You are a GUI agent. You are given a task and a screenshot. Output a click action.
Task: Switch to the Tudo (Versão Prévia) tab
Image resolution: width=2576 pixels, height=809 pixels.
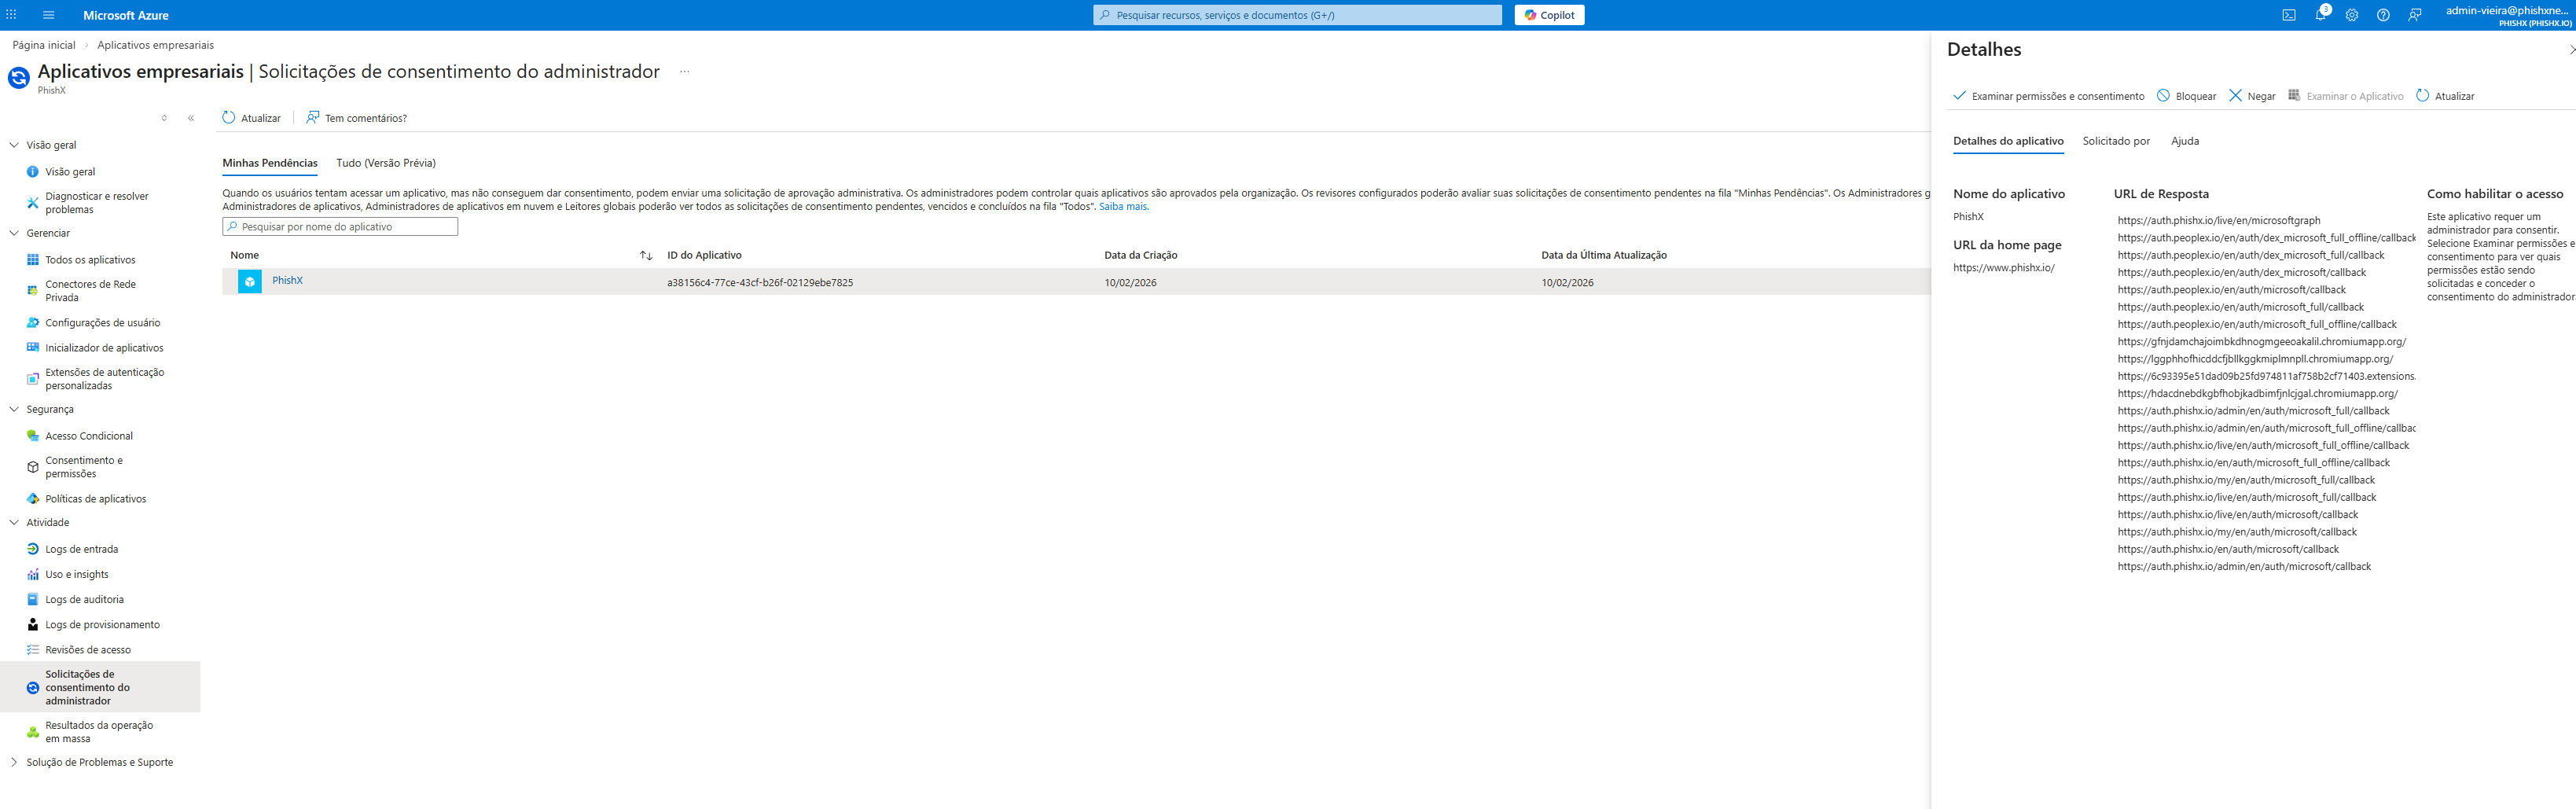click(386, 162)
